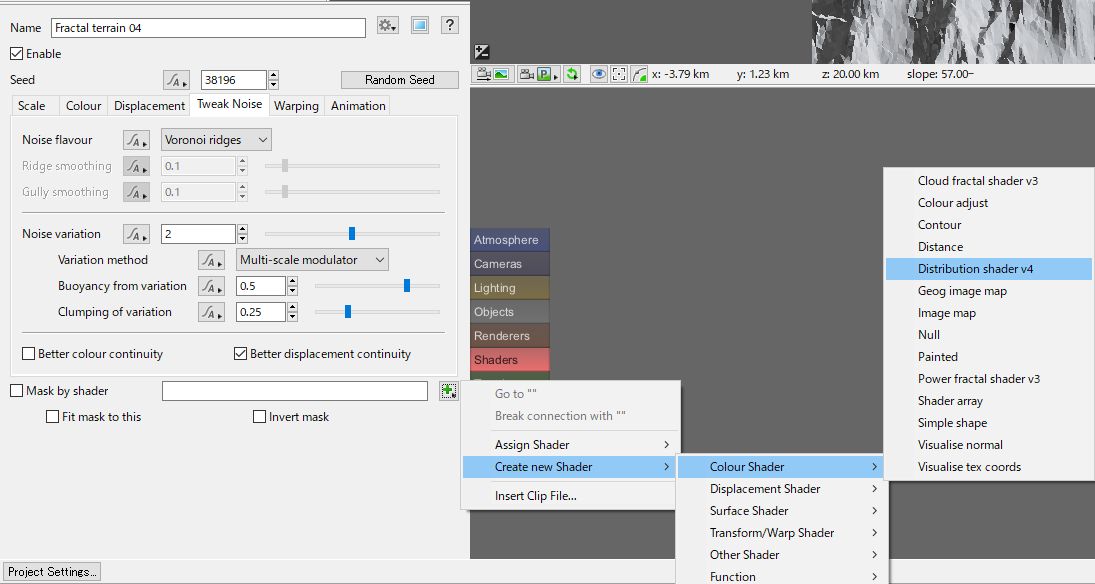This screenshot has width=1095, height=584.
Task: Open animation options for Buoyancy from variation
Action: [211, 286]
